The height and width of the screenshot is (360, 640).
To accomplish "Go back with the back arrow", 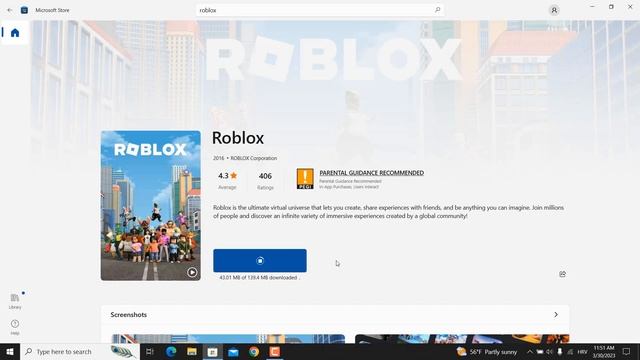I will [x=10, y=10].
